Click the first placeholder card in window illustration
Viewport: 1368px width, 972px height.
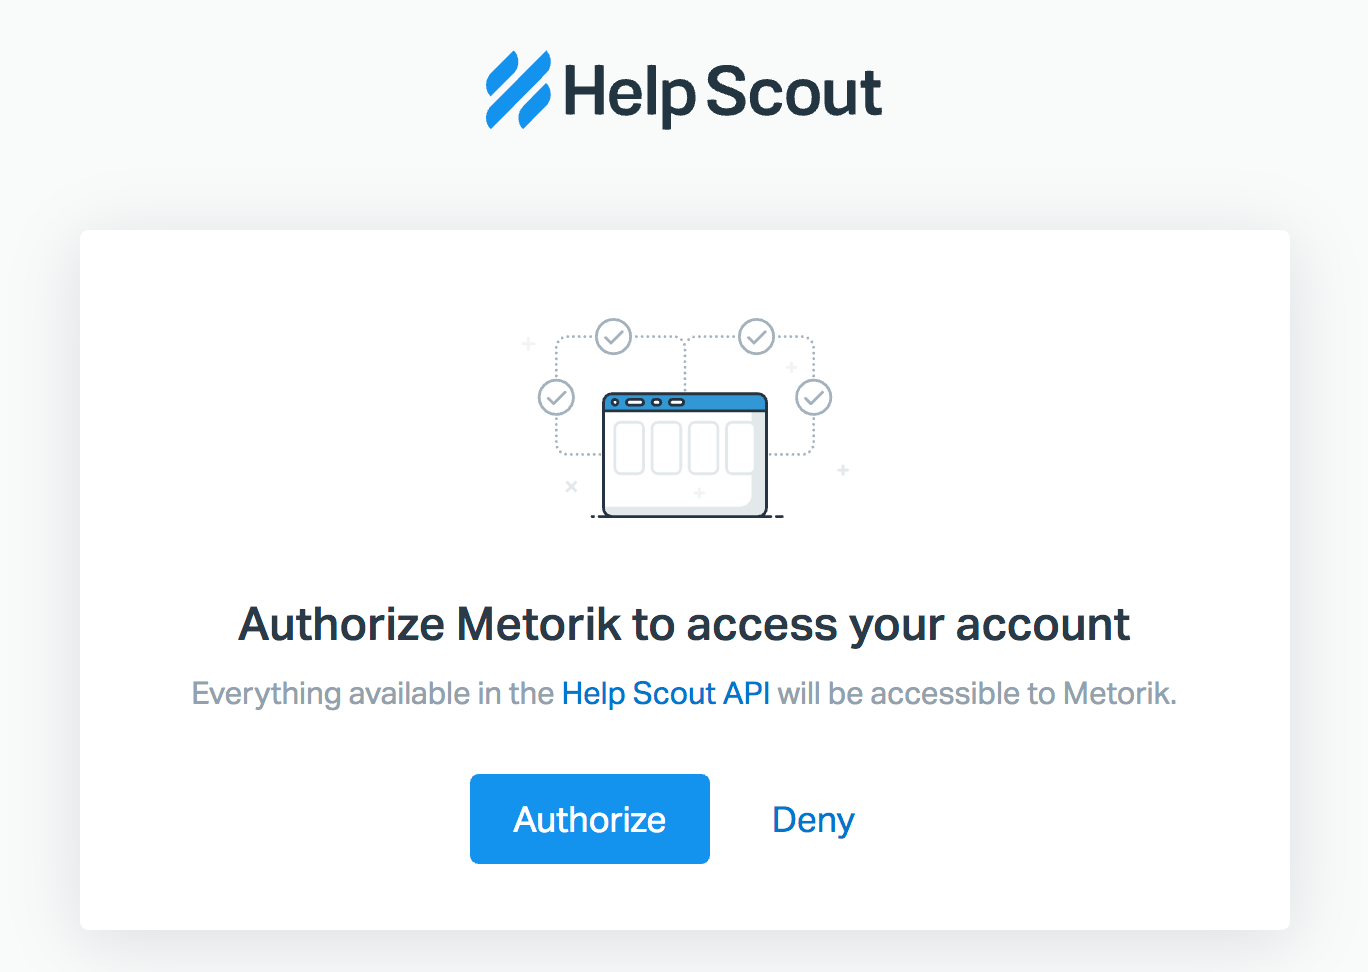click(x=629, y=448)
